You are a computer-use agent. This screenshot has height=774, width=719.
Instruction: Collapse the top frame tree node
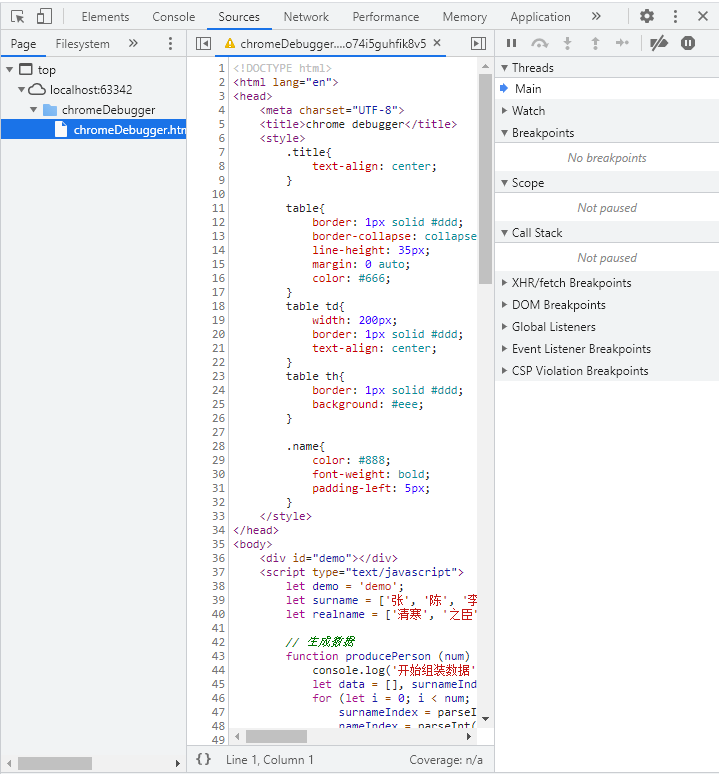[9, 69]
